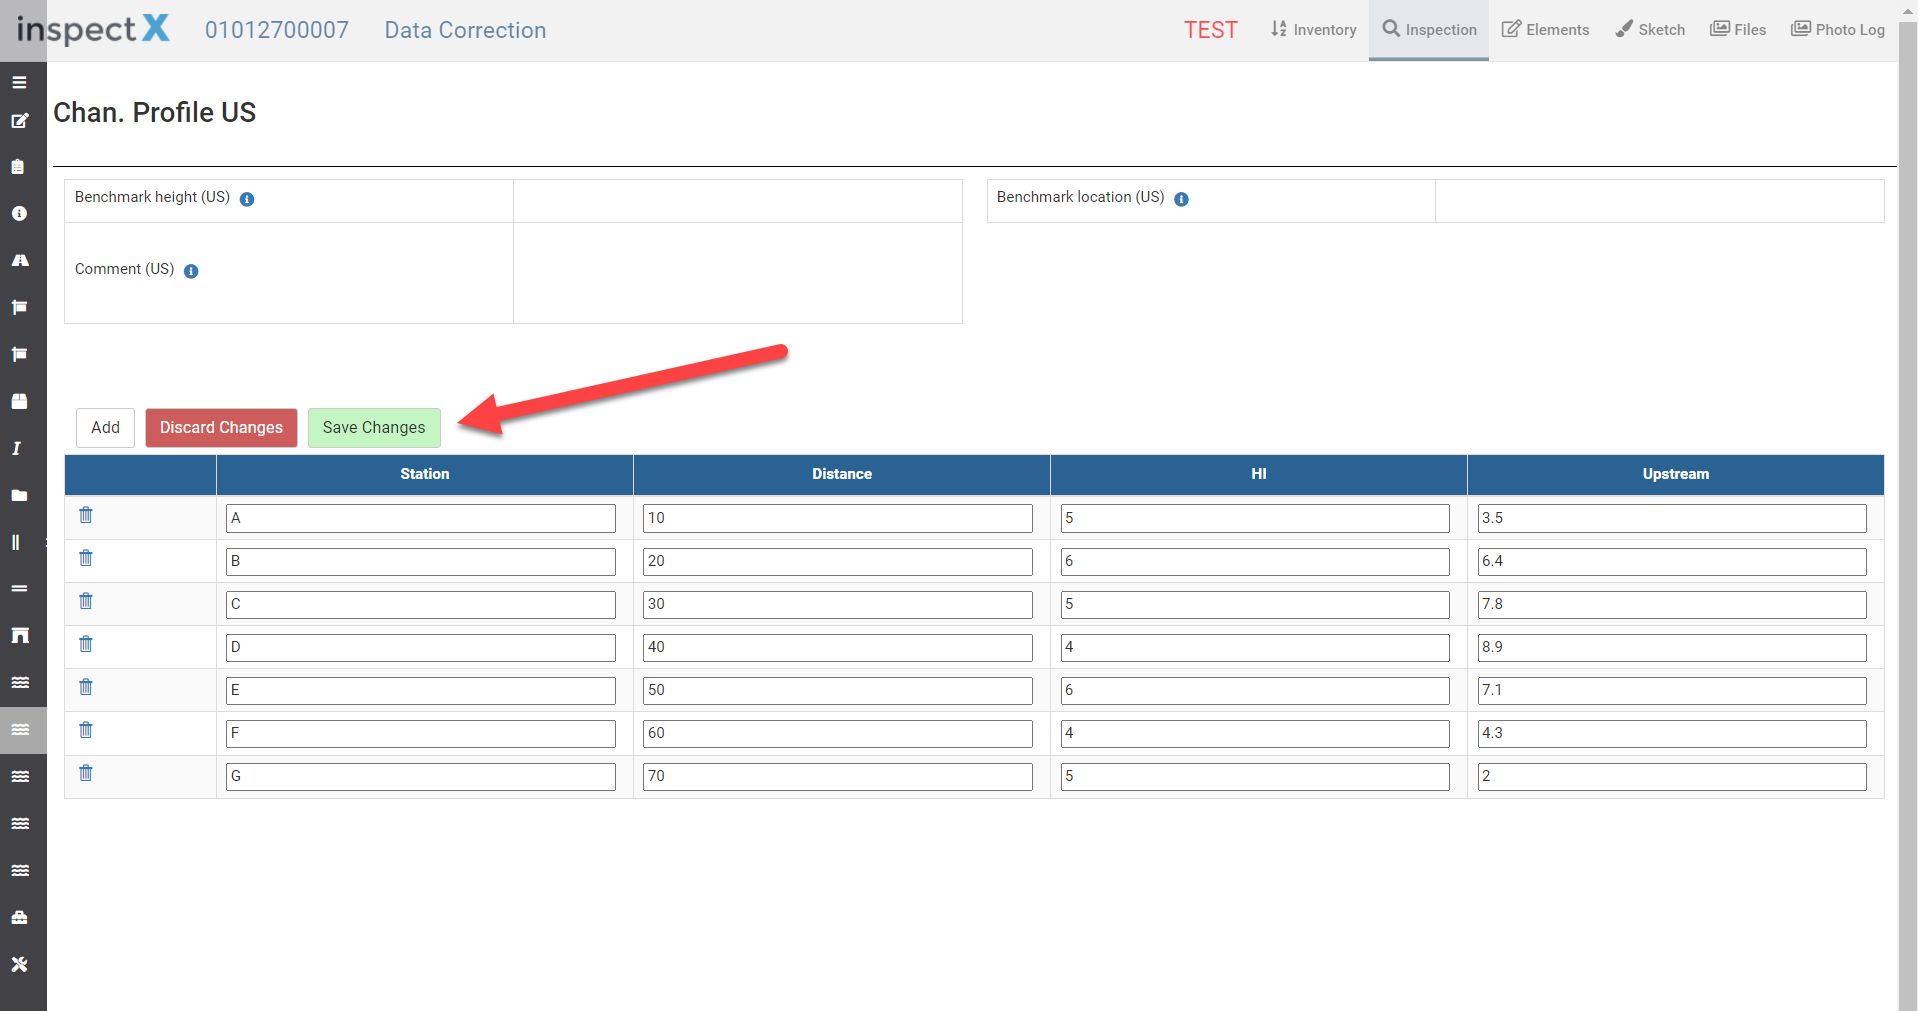Click the Distance field containing 40
Screen dimensions: 1918x1011
point(838,647)
